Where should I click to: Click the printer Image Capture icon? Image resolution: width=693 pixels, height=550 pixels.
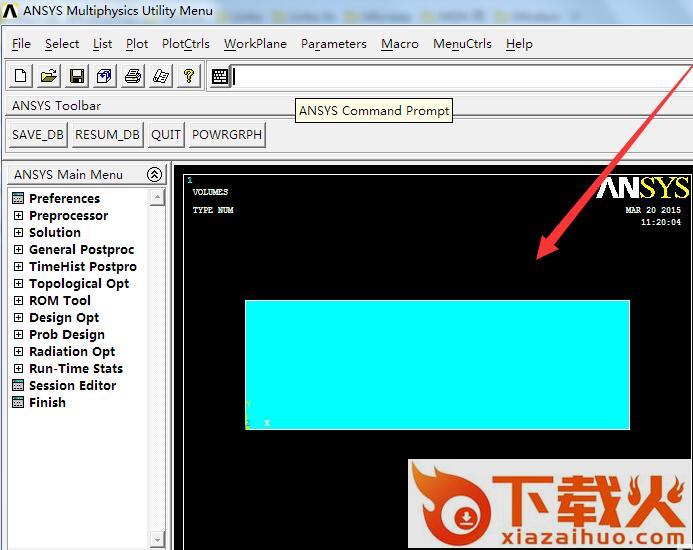133,76
